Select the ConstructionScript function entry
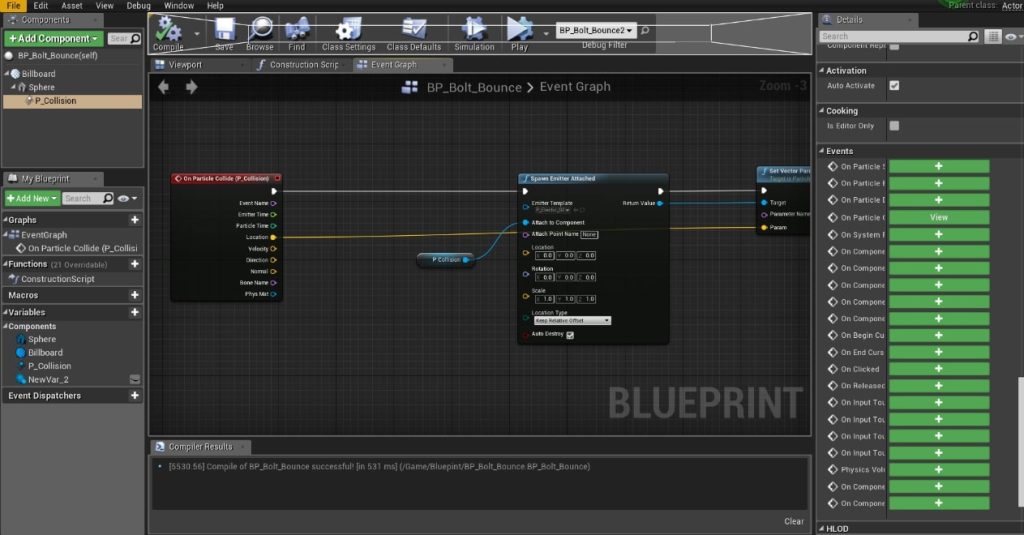The height and width of the screenshot is (535, 1024). pos(57,279)
